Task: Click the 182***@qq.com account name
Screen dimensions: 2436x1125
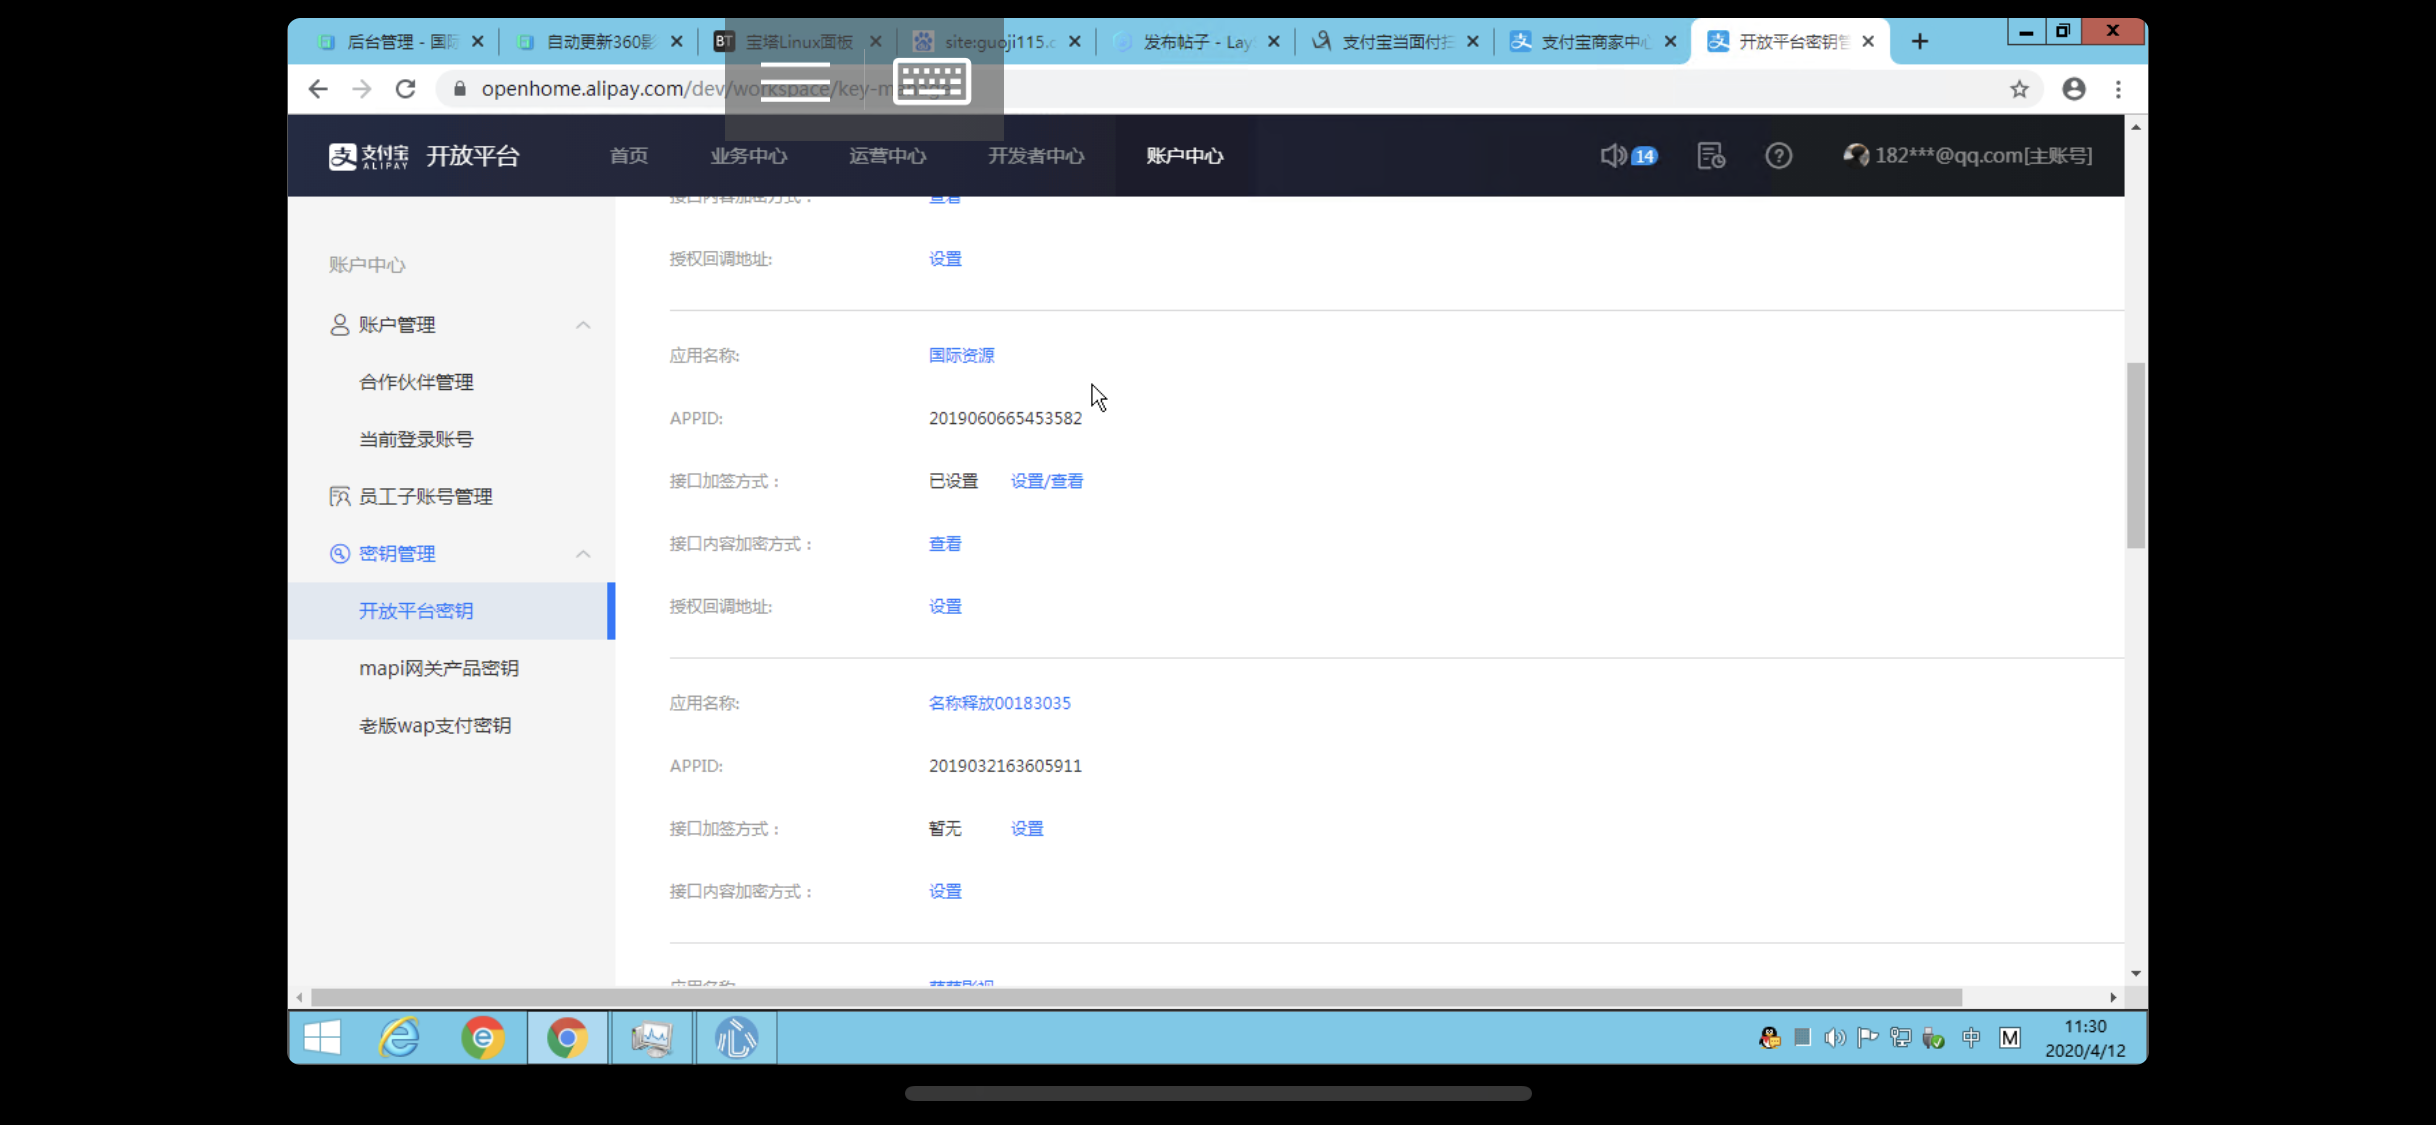Action: pyautogui.click(x=1983, y=156)
